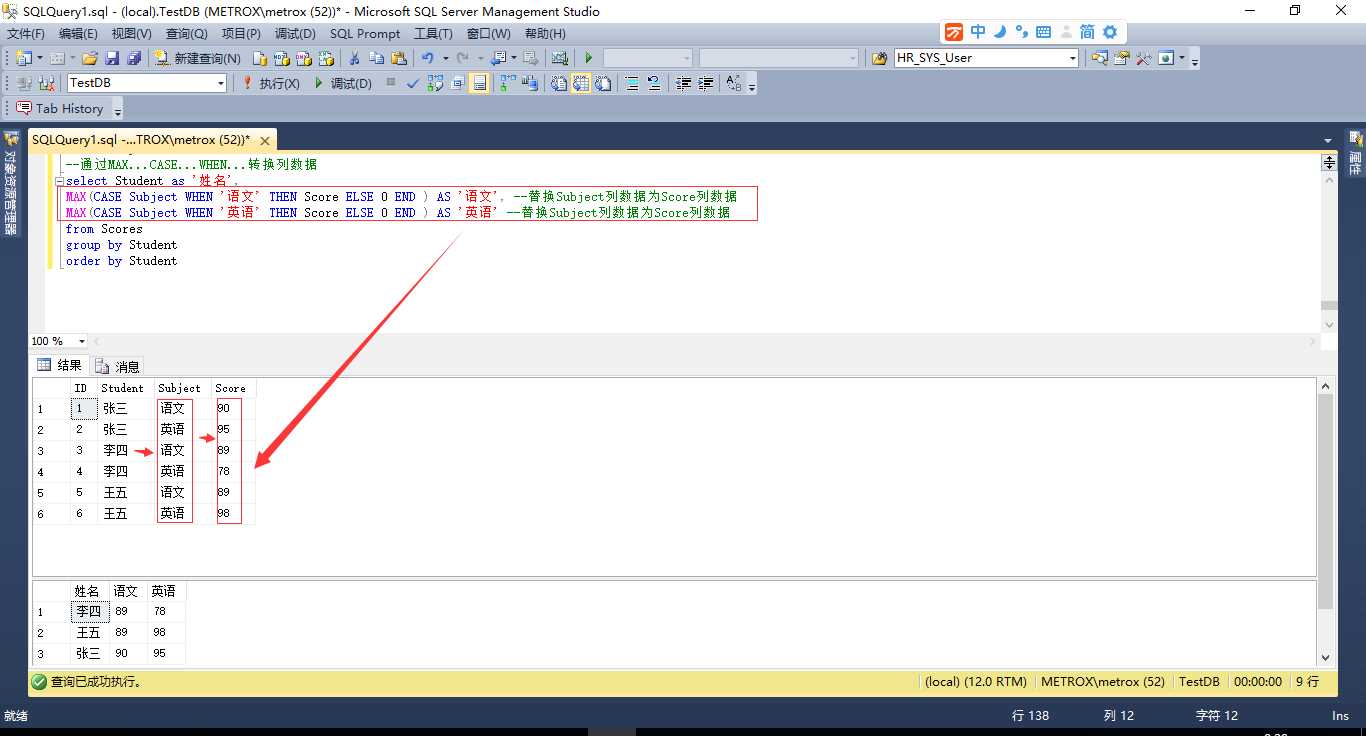Click the Comment out selected lines icon

[x=632, y=83]
